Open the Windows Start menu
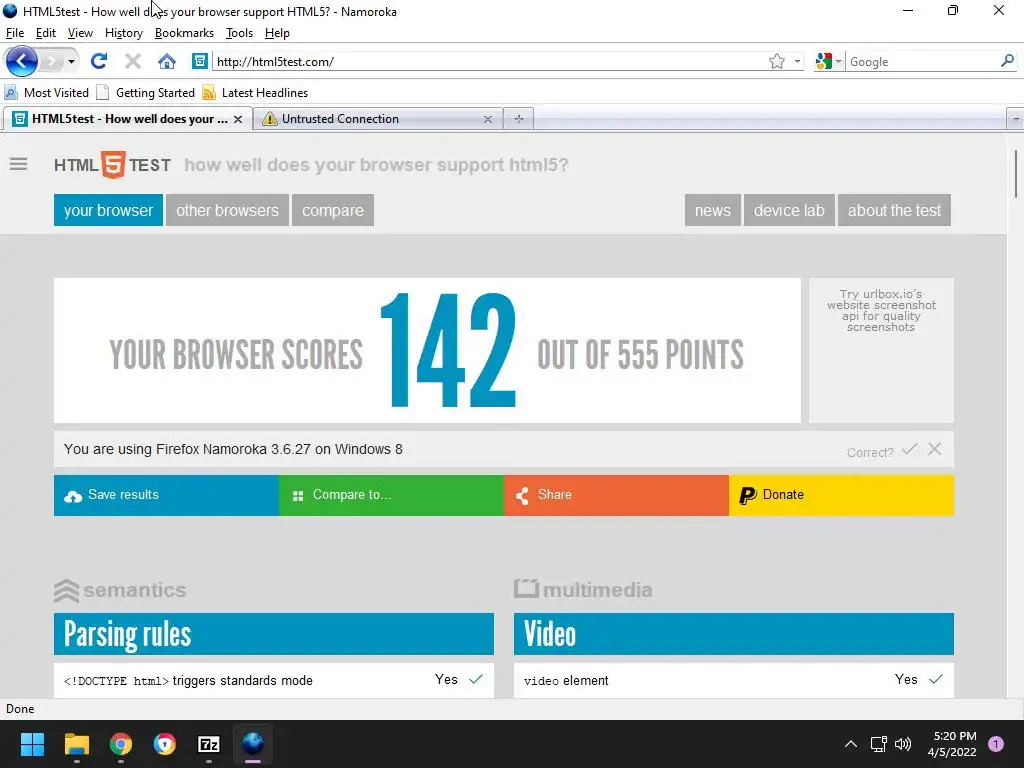 [32, 744]
